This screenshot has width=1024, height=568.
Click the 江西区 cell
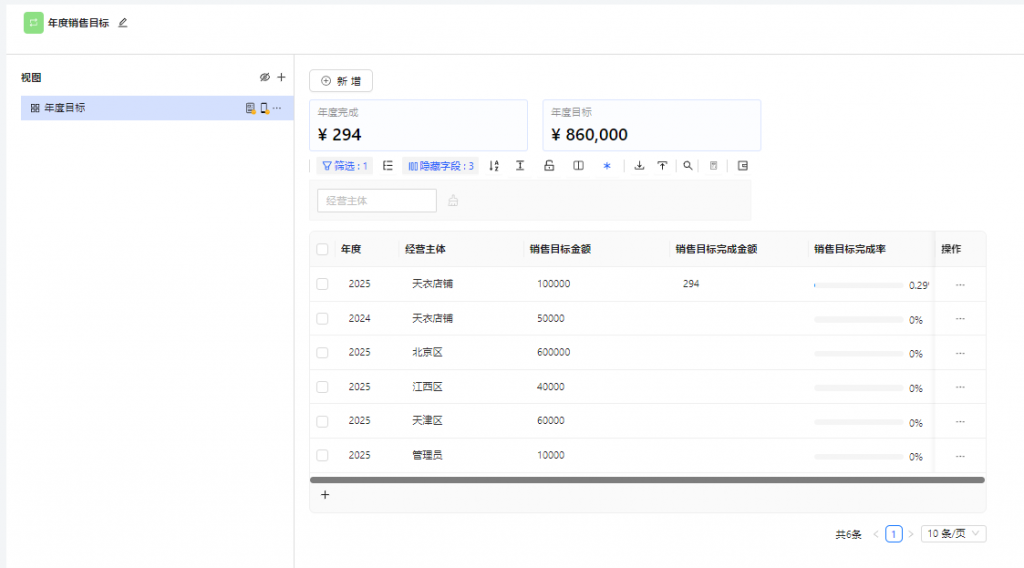[427, 387]
